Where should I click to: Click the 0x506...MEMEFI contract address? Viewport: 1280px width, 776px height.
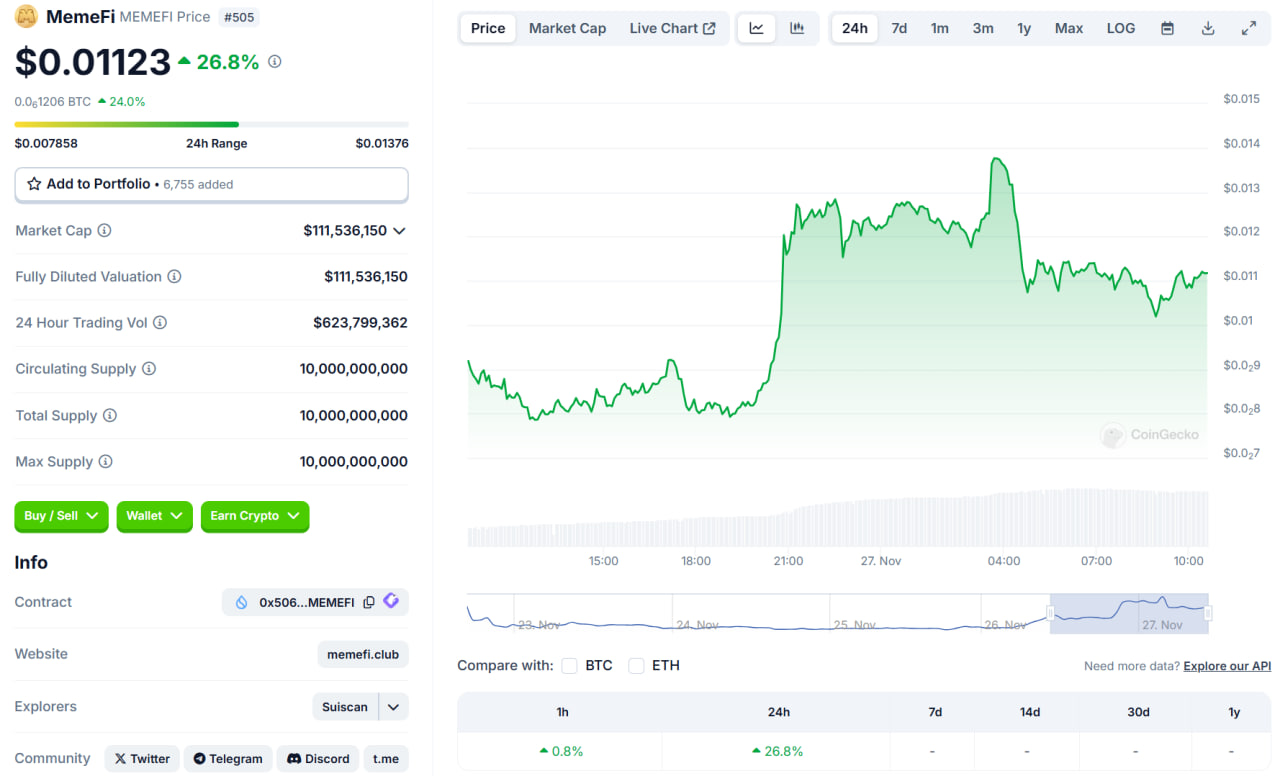click(x=306, y=602)
